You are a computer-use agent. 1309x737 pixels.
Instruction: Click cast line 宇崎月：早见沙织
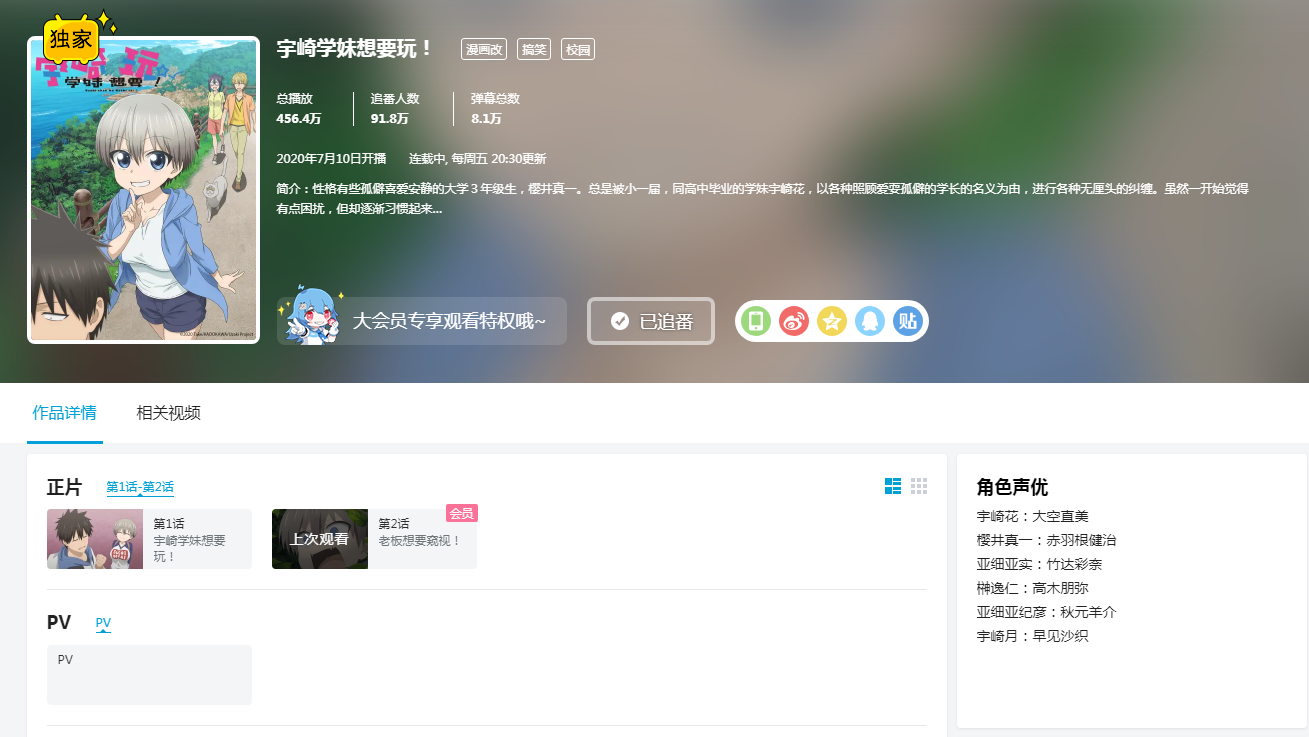coord(1032,636)
